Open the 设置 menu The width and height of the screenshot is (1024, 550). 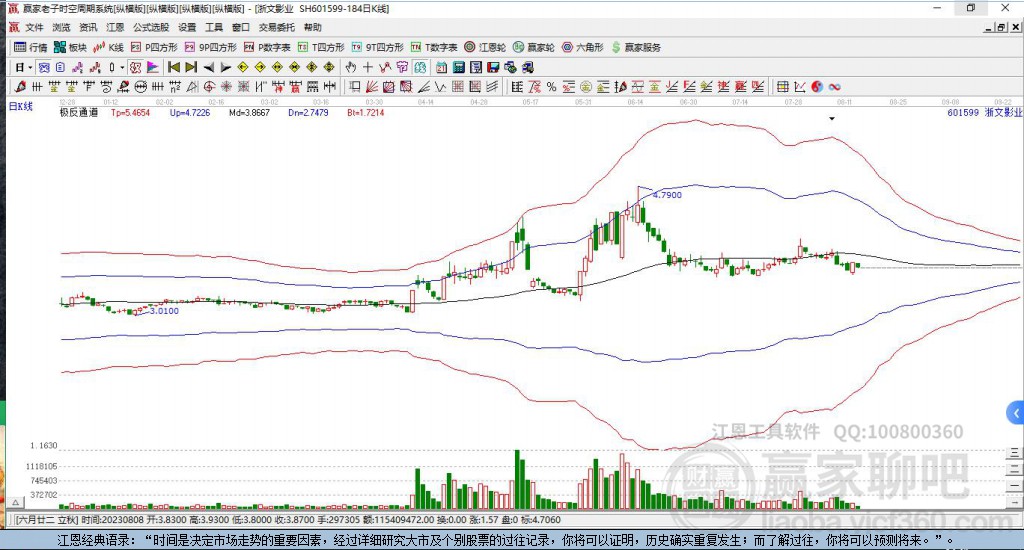[187, 27]
